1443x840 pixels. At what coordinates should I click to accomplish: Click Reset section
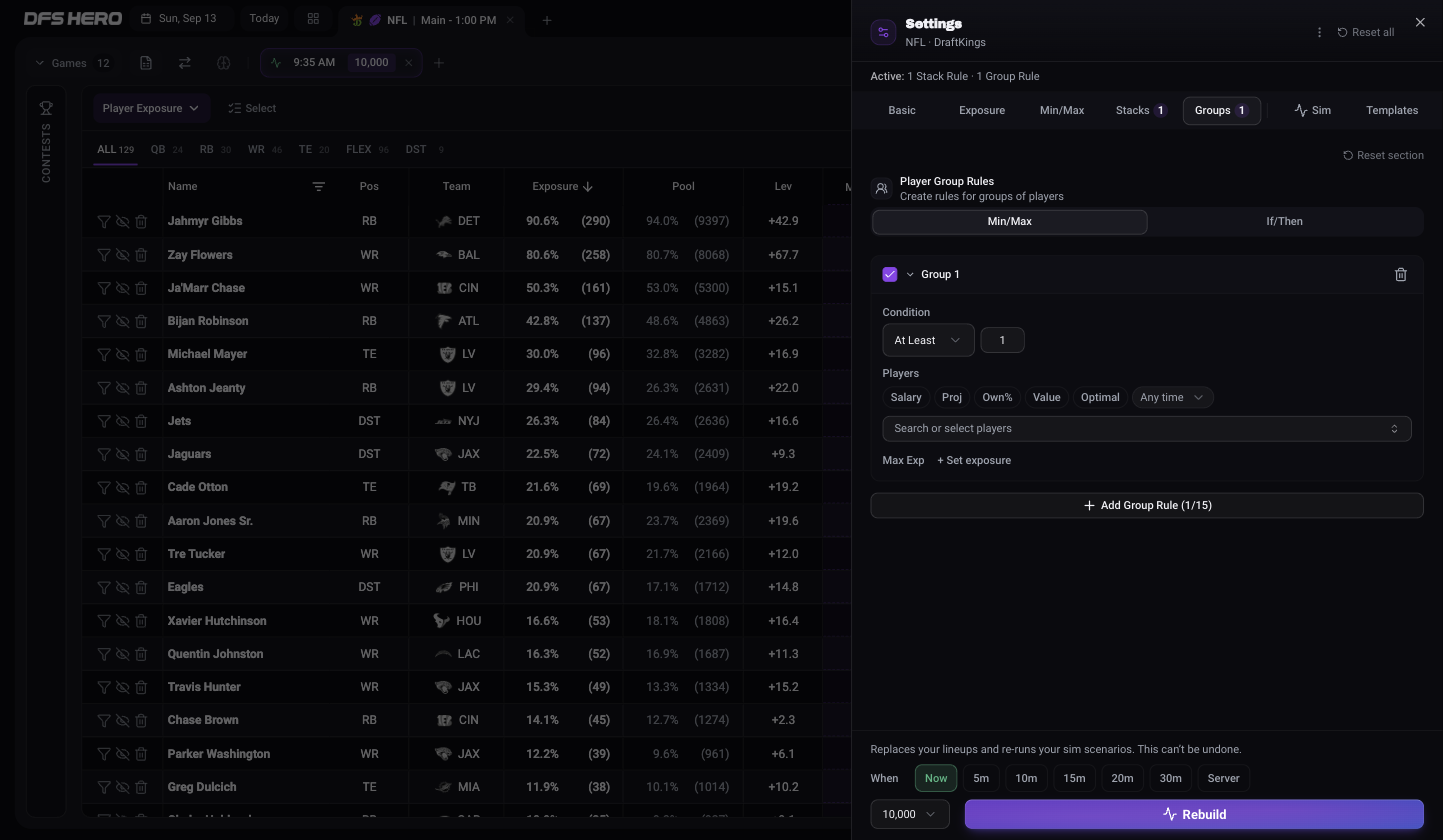1383,155
